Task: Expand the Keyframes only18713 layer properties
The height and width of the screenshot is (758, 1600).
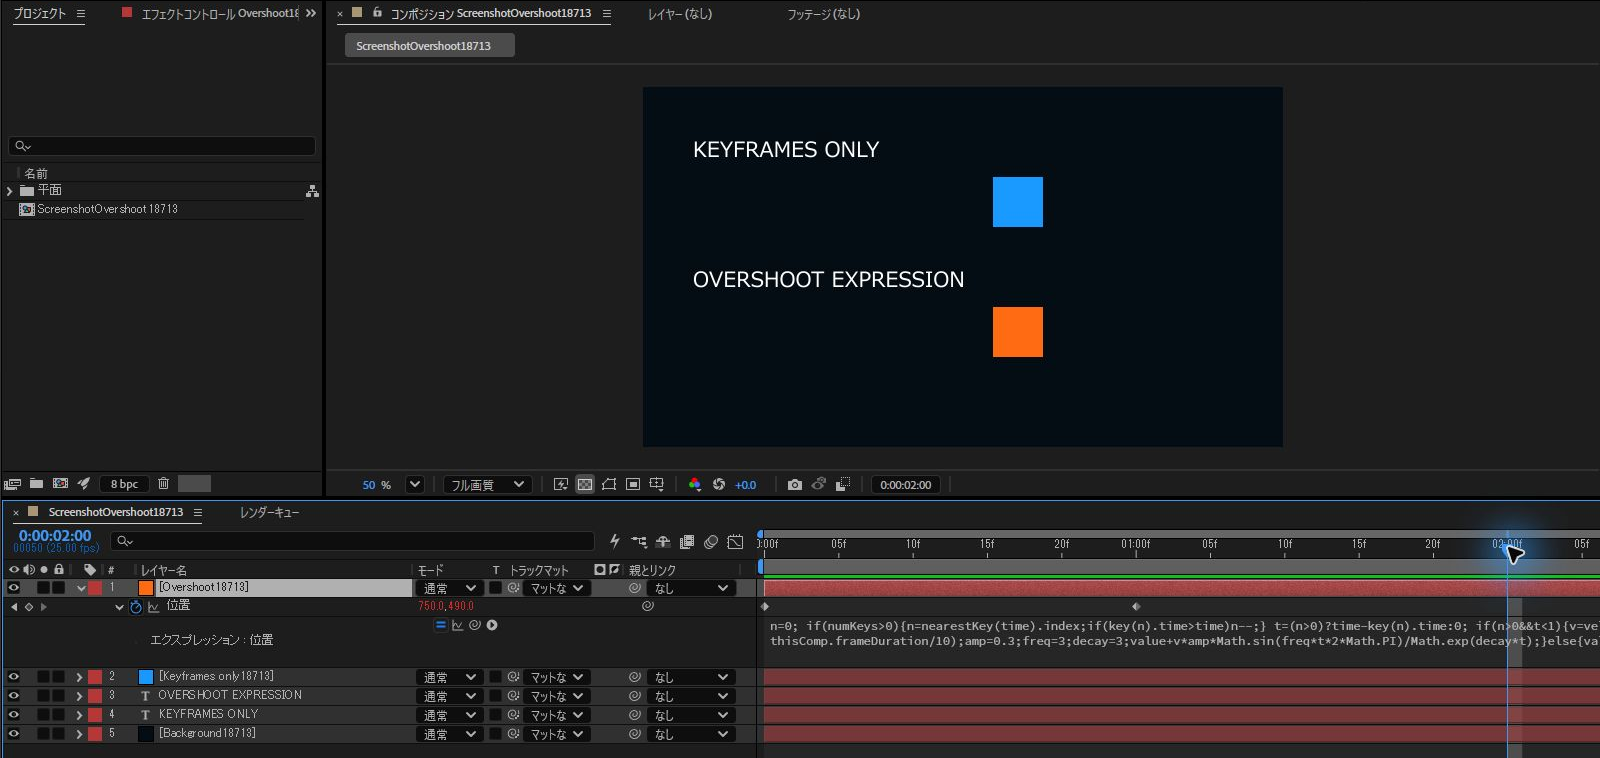Action: (79, 677)
